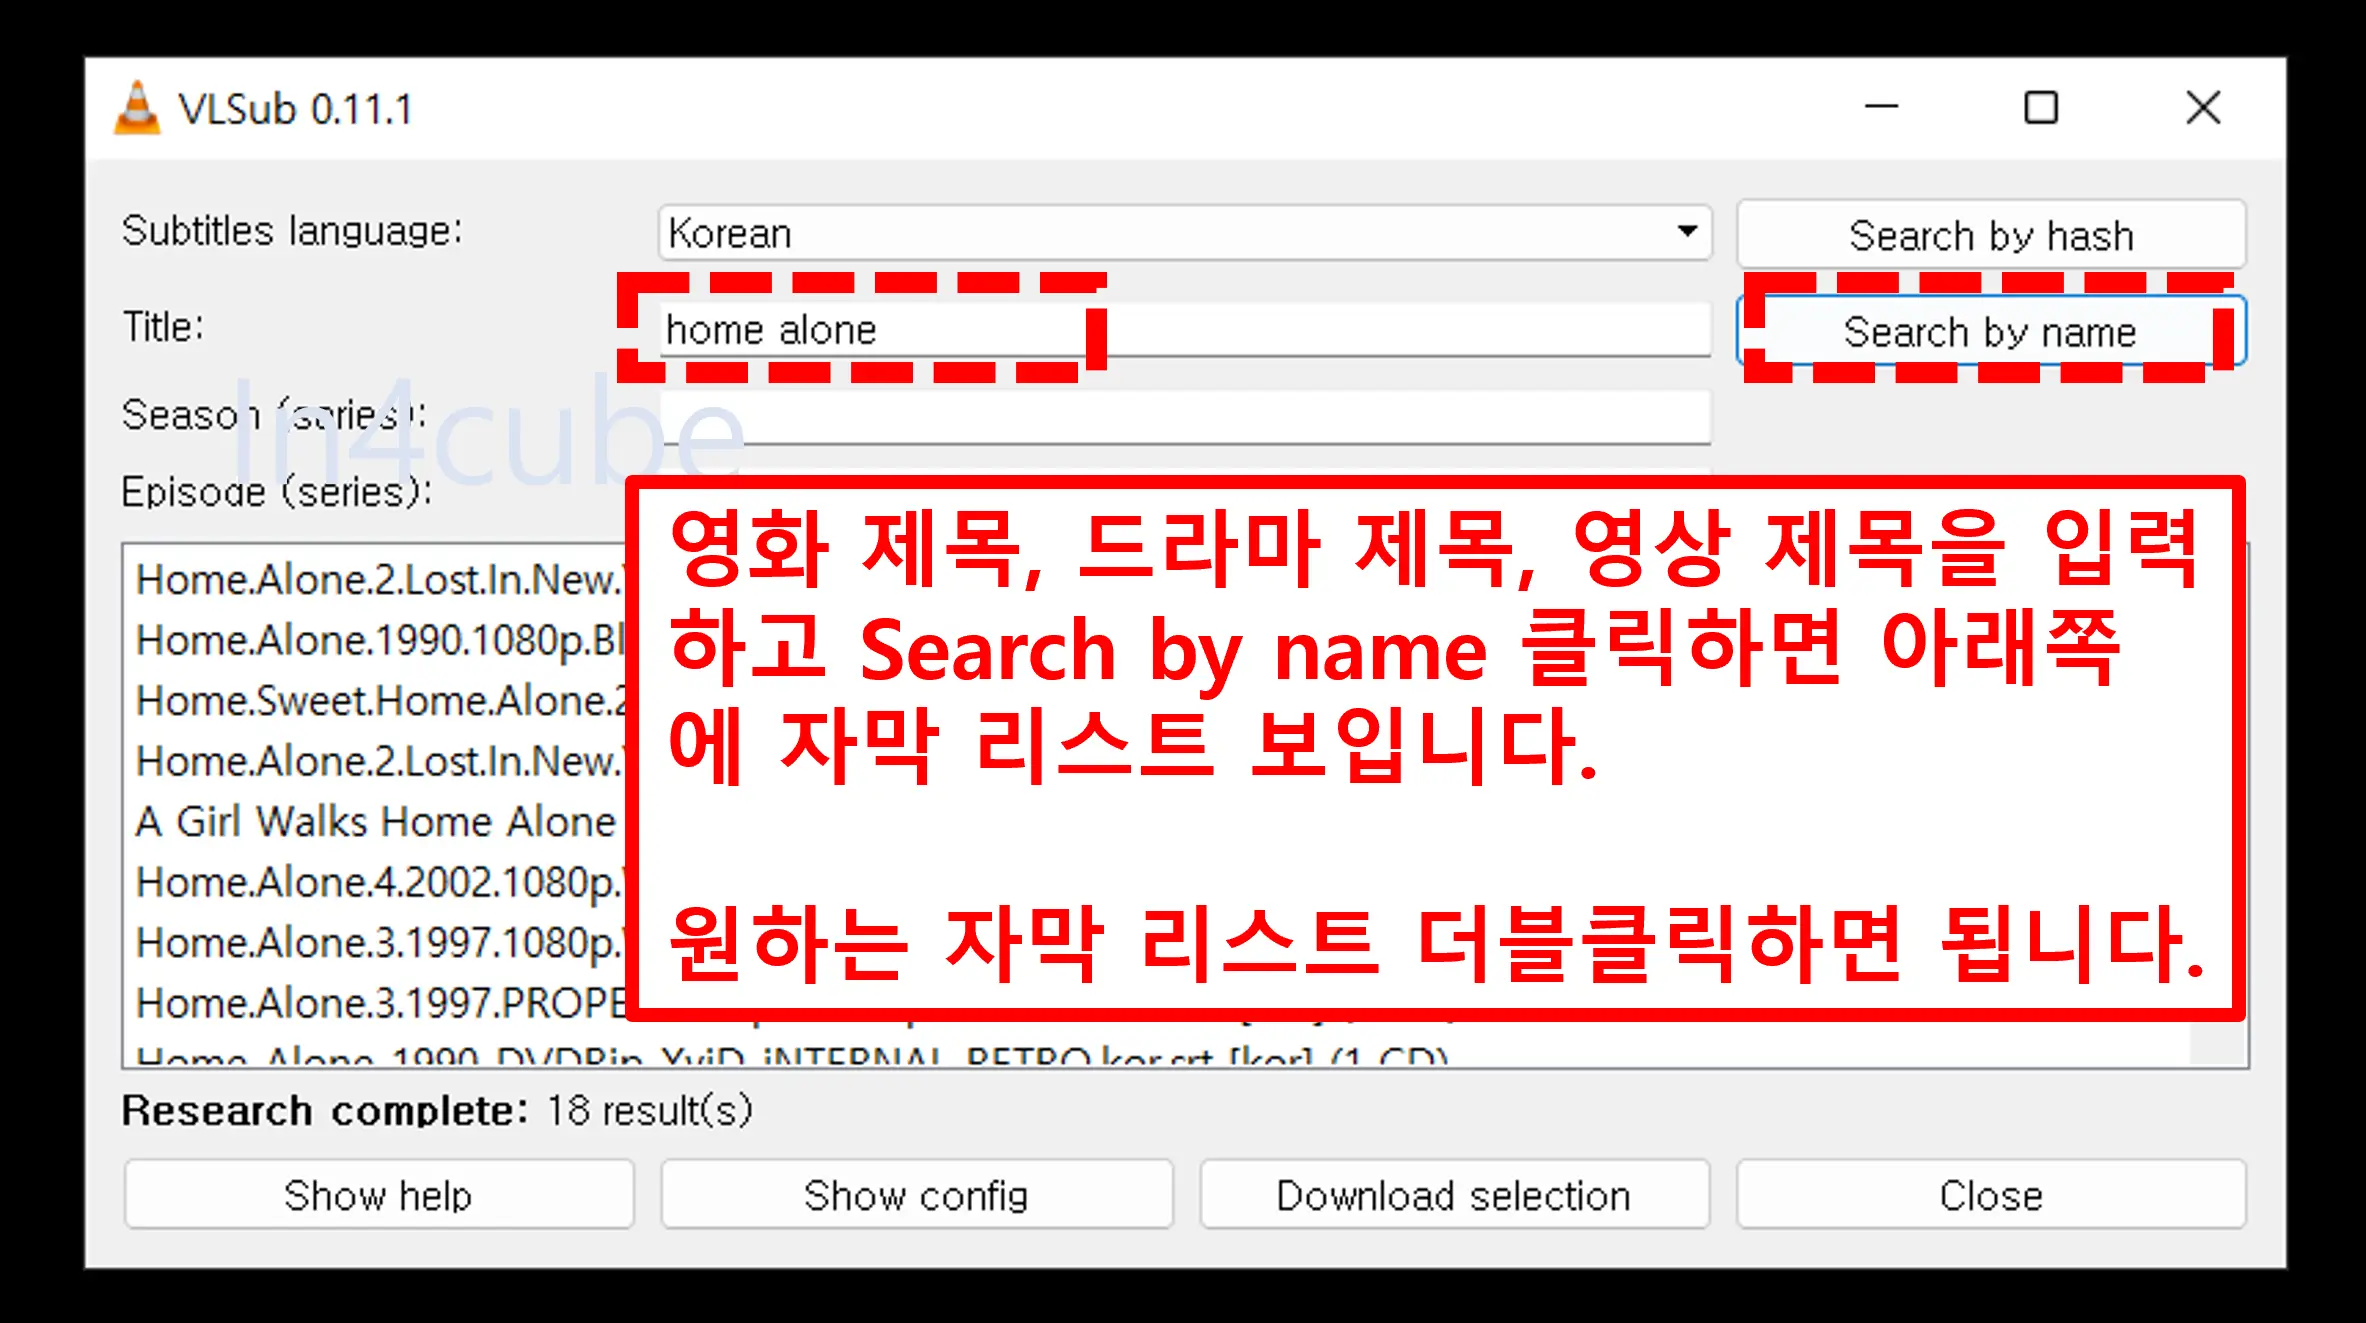Open the Subtitles language dropdown
This screenshot has height=1323, width=2366.
tap(1185, 233)
